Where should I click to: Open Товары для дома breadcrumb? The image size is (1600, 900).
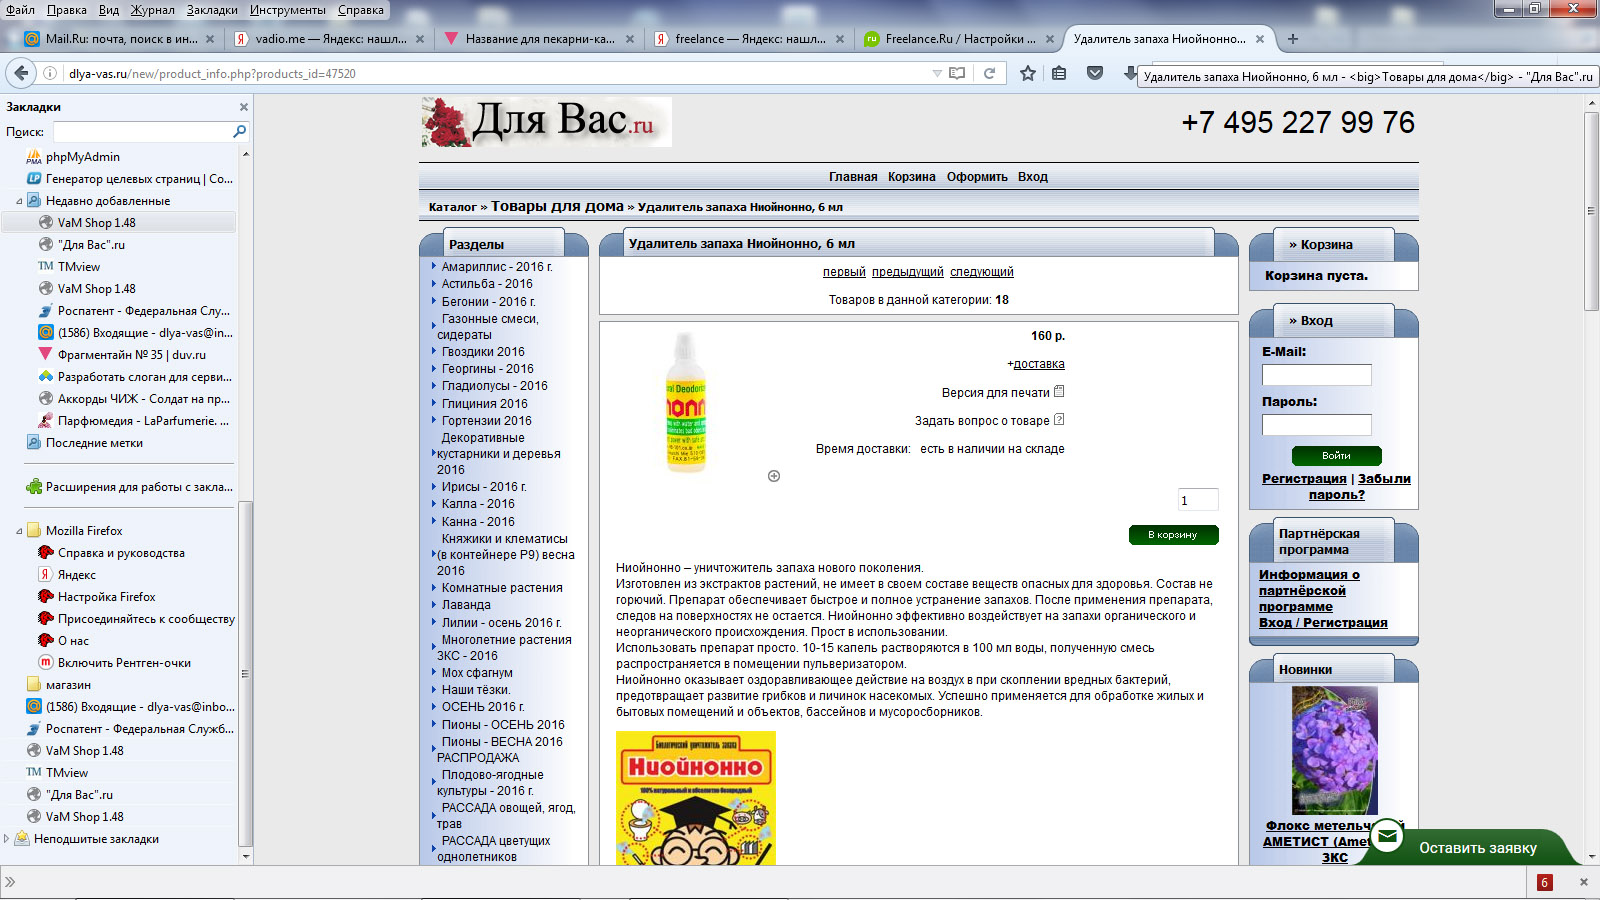click(x=557, y=206)
